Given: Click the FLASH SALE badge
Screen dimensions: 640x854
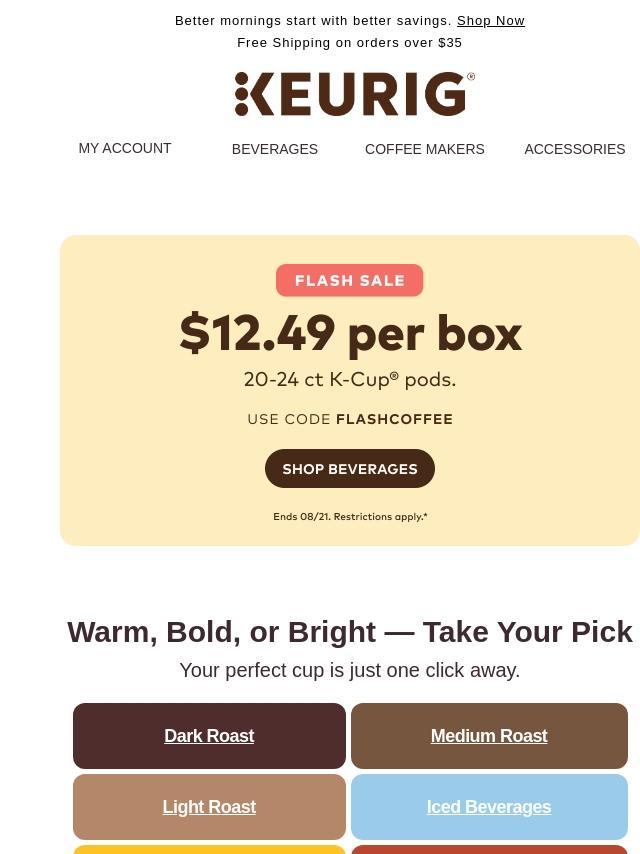Looking at the screenshot, I should [350, 280].
